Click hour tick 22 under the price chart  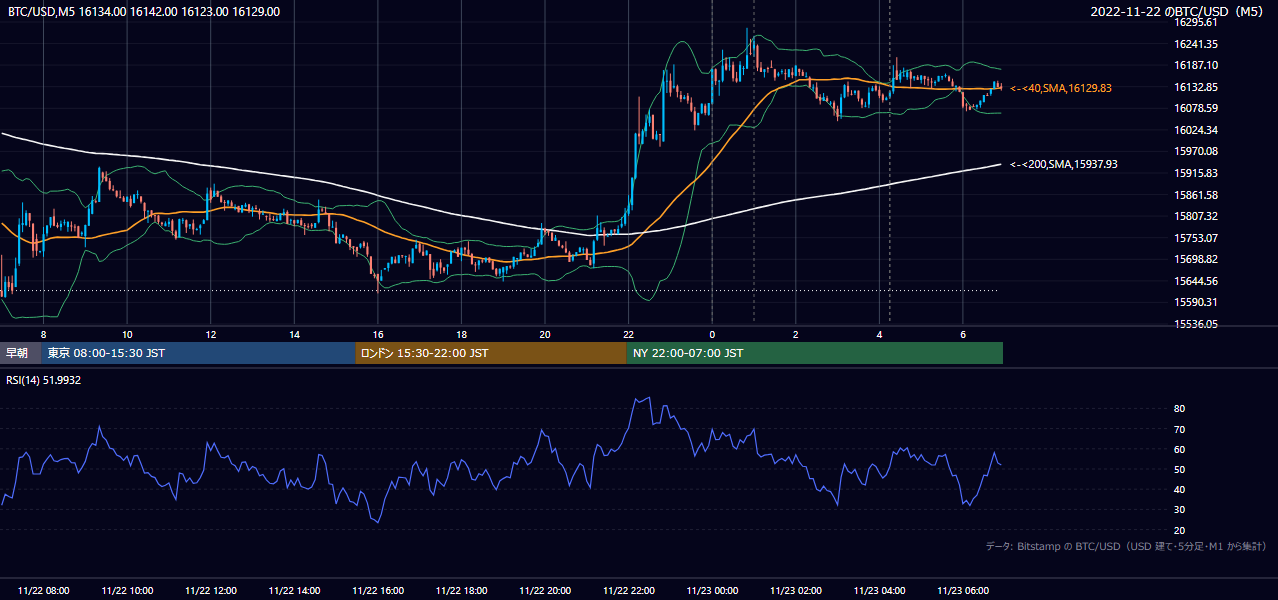point(628,334)
